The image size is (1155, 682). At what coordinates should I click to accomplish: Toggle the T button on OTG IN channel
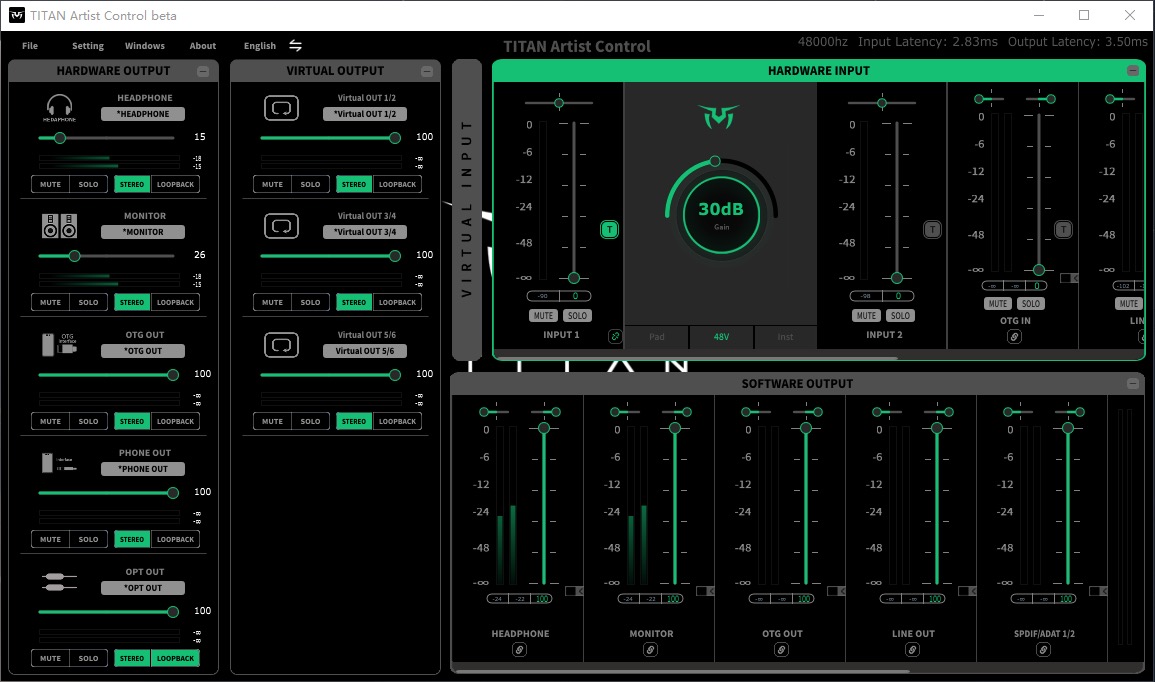tap(1064, 230)
